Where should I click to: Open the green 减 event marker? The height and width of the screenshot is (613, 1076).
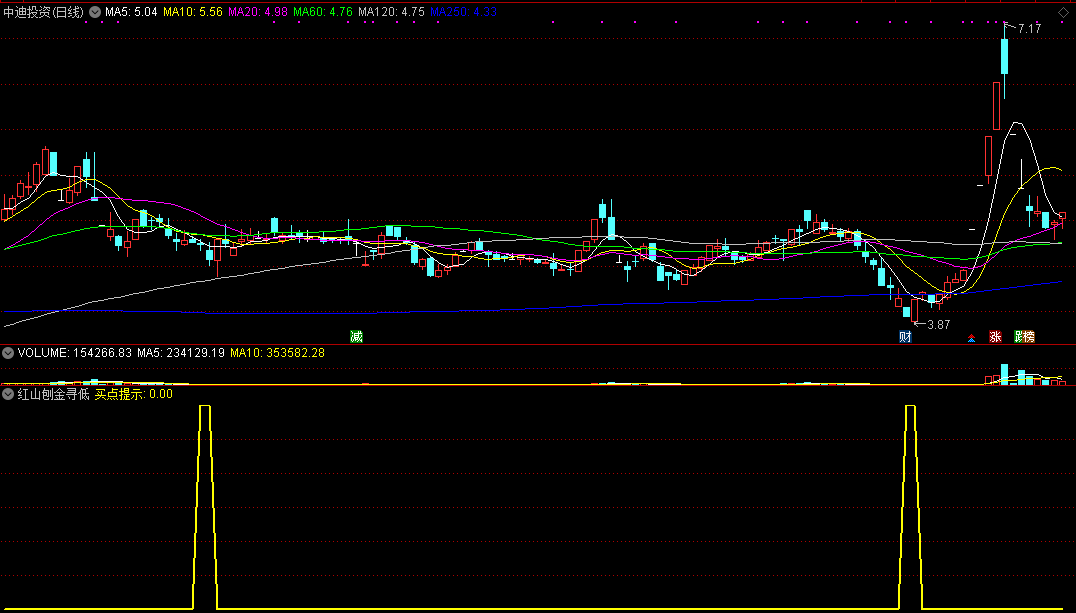tap(355, 336)
